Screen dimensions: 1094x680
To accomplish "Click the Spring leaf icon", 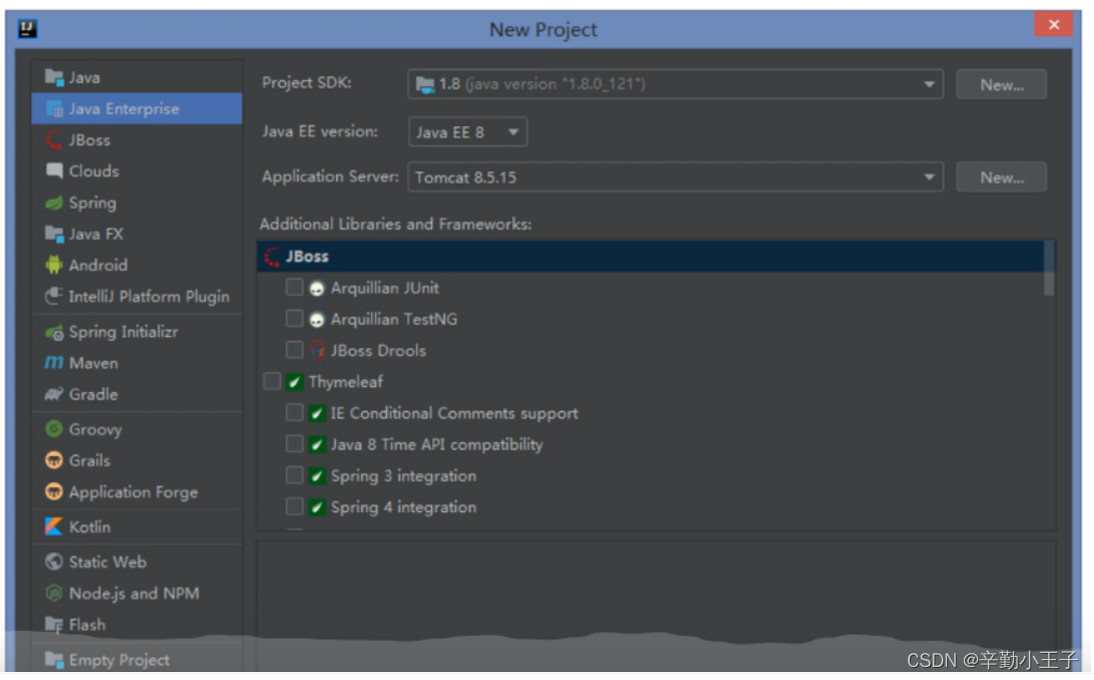I will 54,203.
